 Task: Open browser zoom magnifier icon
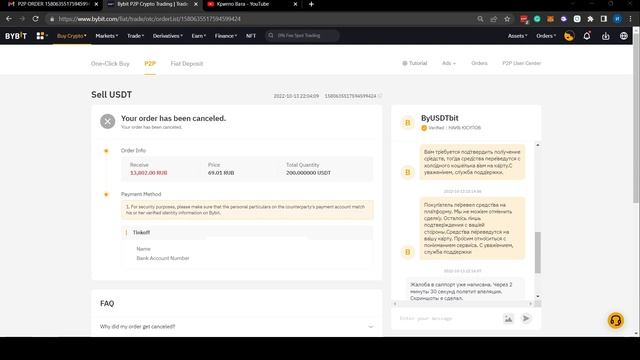click(x=480, y=19)
